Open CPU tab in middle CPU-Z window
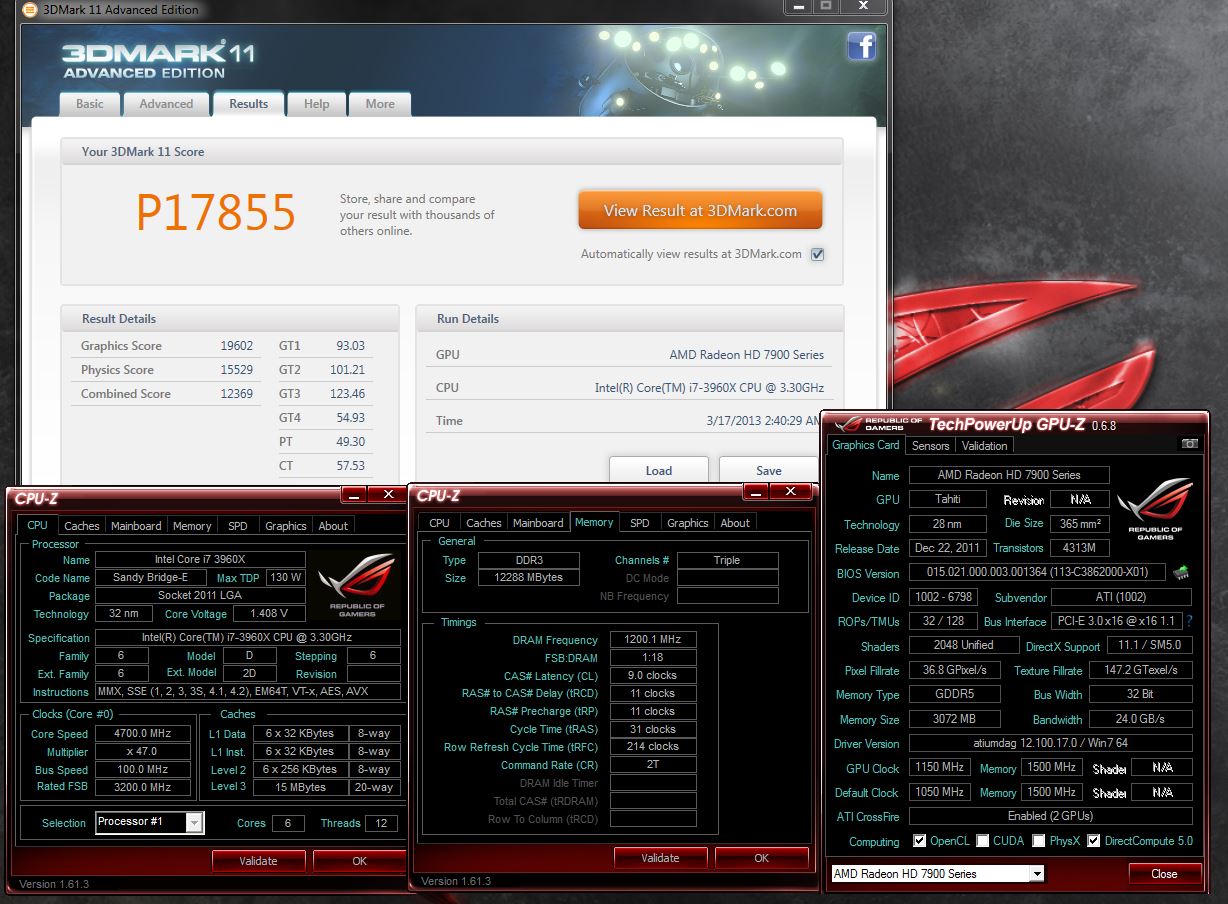 (x=440, y=523)
